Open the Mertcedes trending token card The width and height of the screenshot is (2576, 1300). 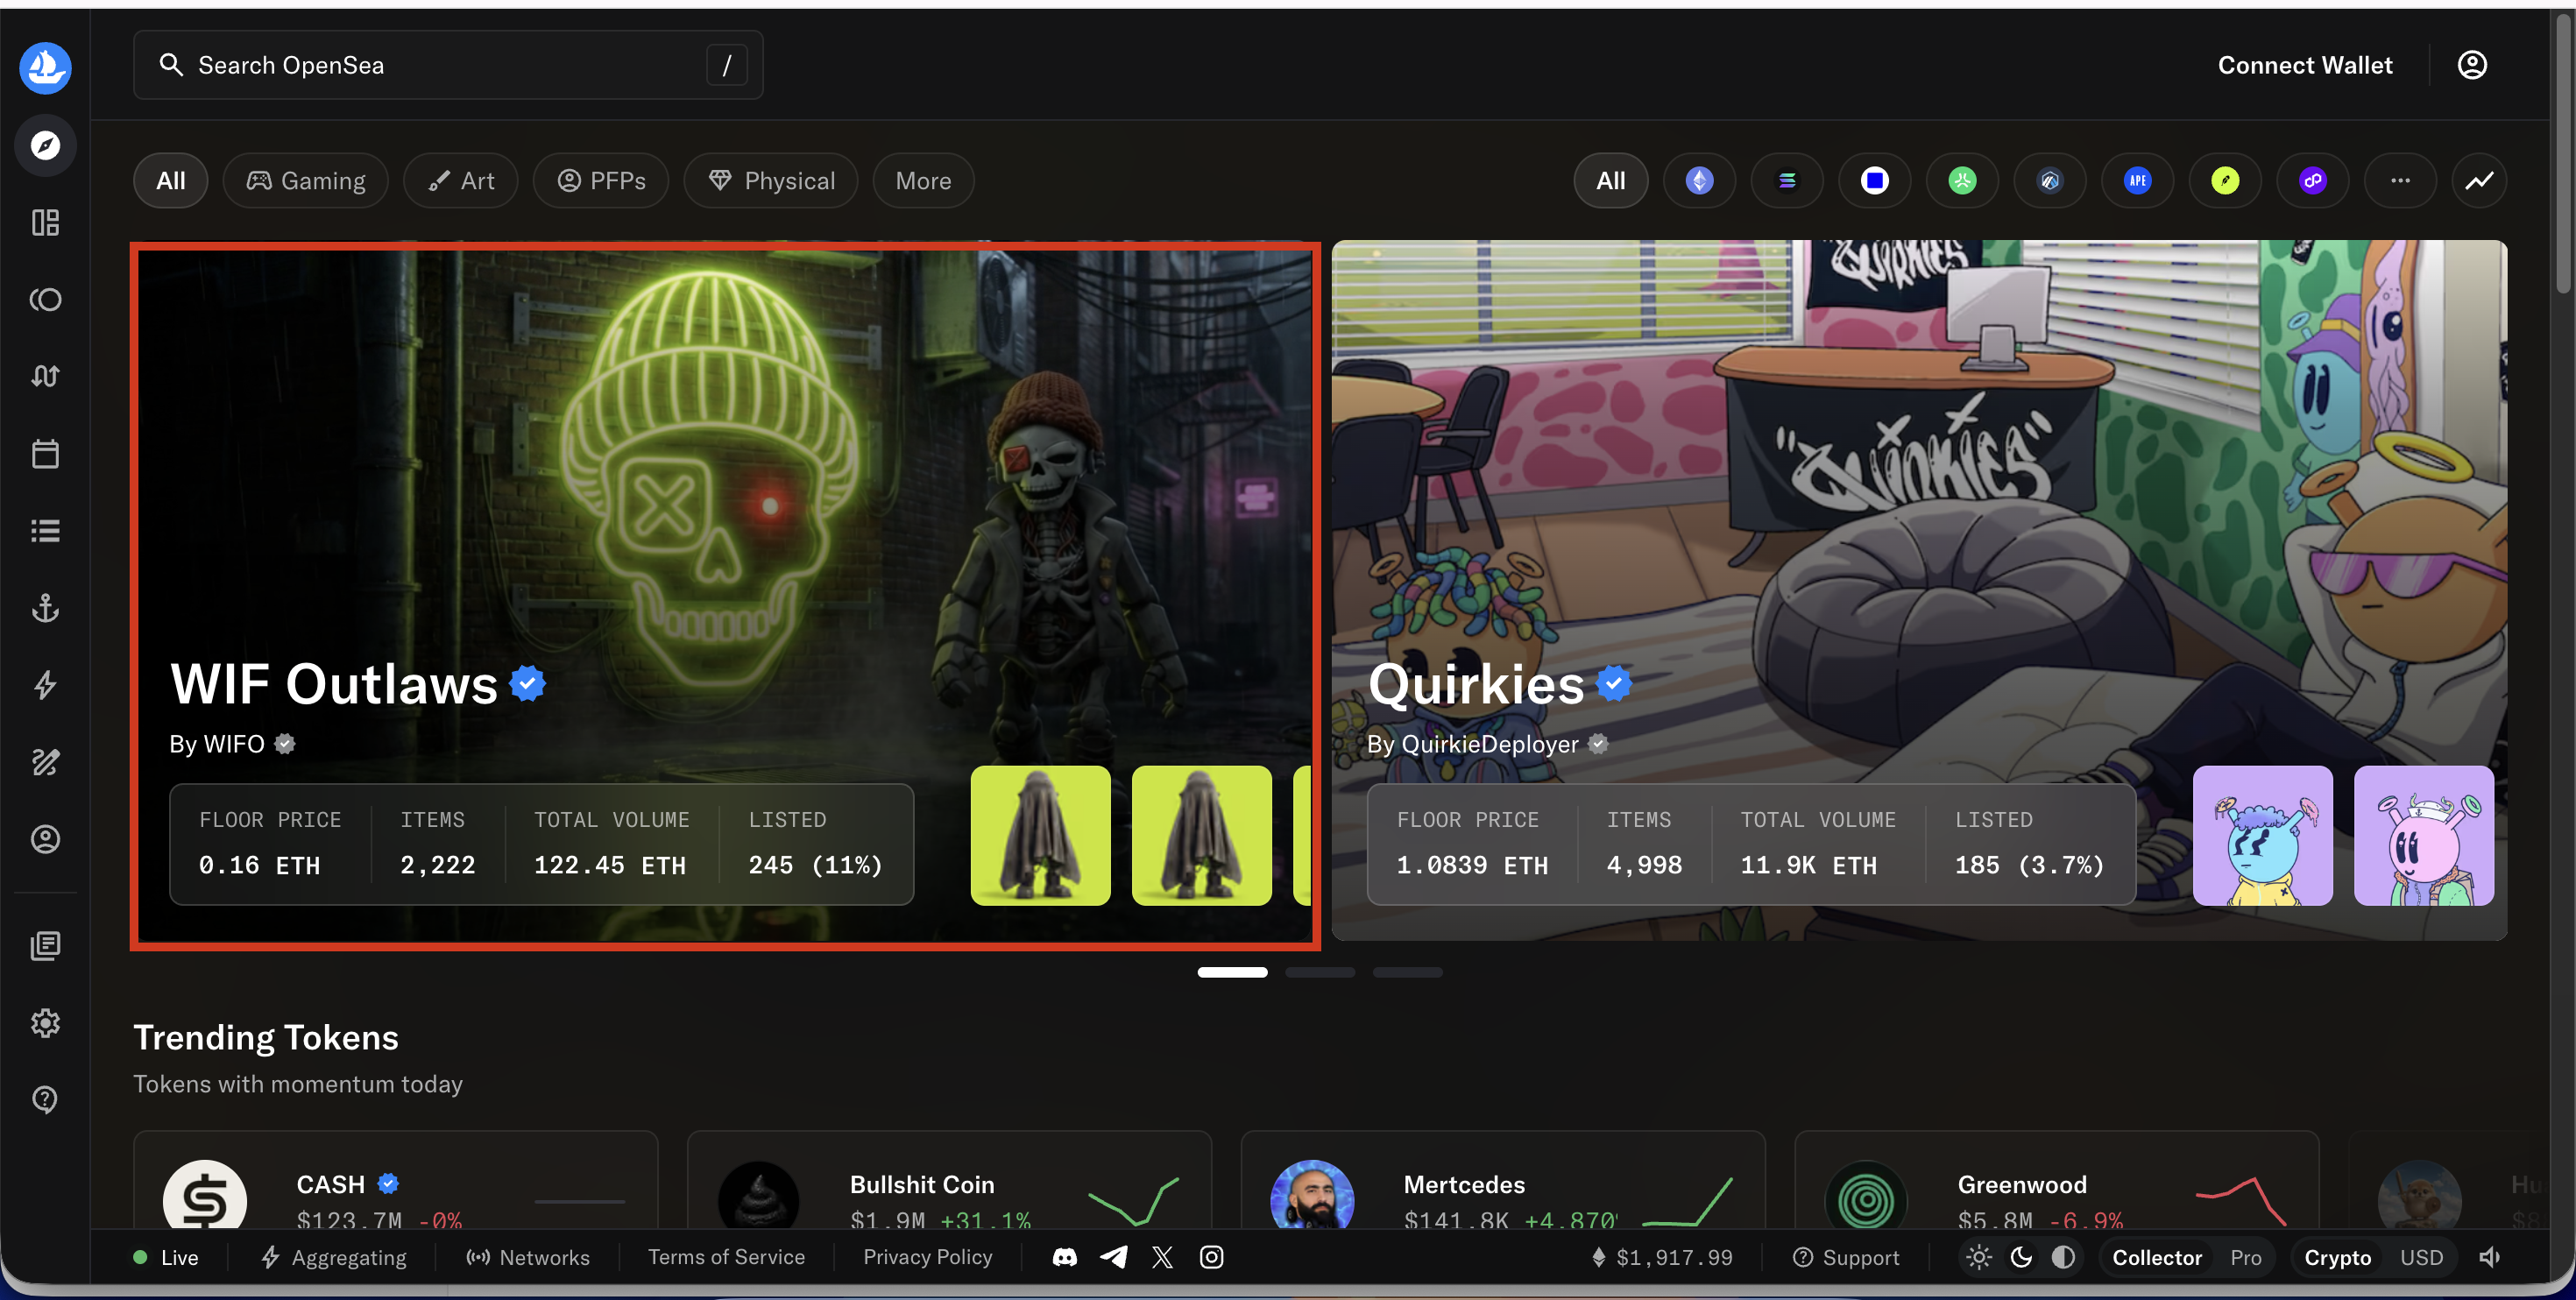(x=1503, y=1181)
